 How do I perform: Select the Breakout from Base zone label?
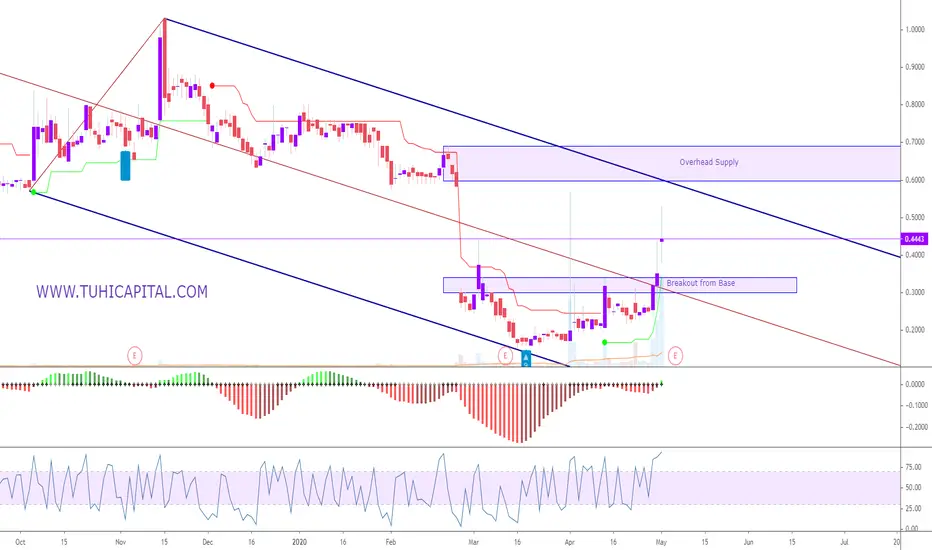click(x=701, y=283)
